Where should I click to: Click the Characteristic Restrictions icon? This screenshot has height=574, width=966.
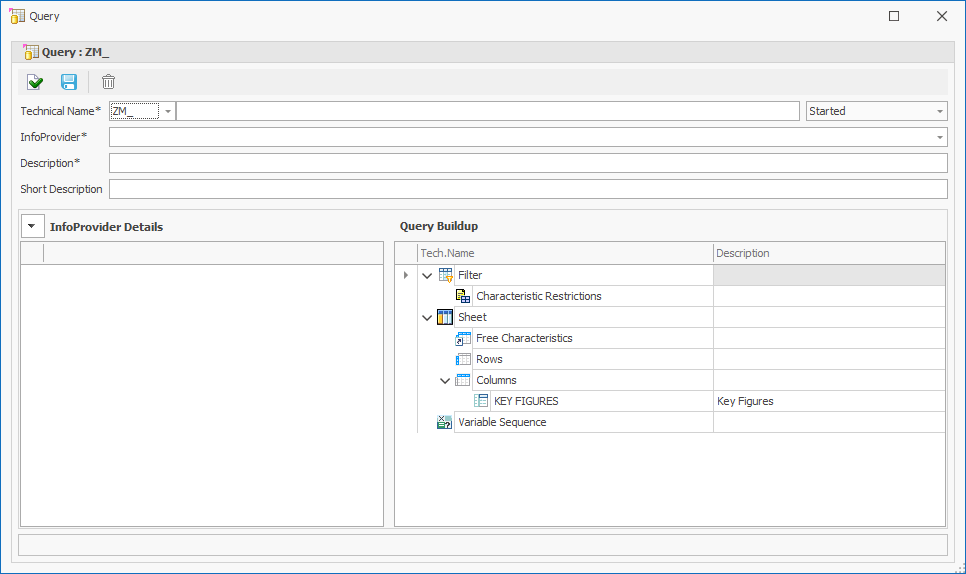pos(463,296)
